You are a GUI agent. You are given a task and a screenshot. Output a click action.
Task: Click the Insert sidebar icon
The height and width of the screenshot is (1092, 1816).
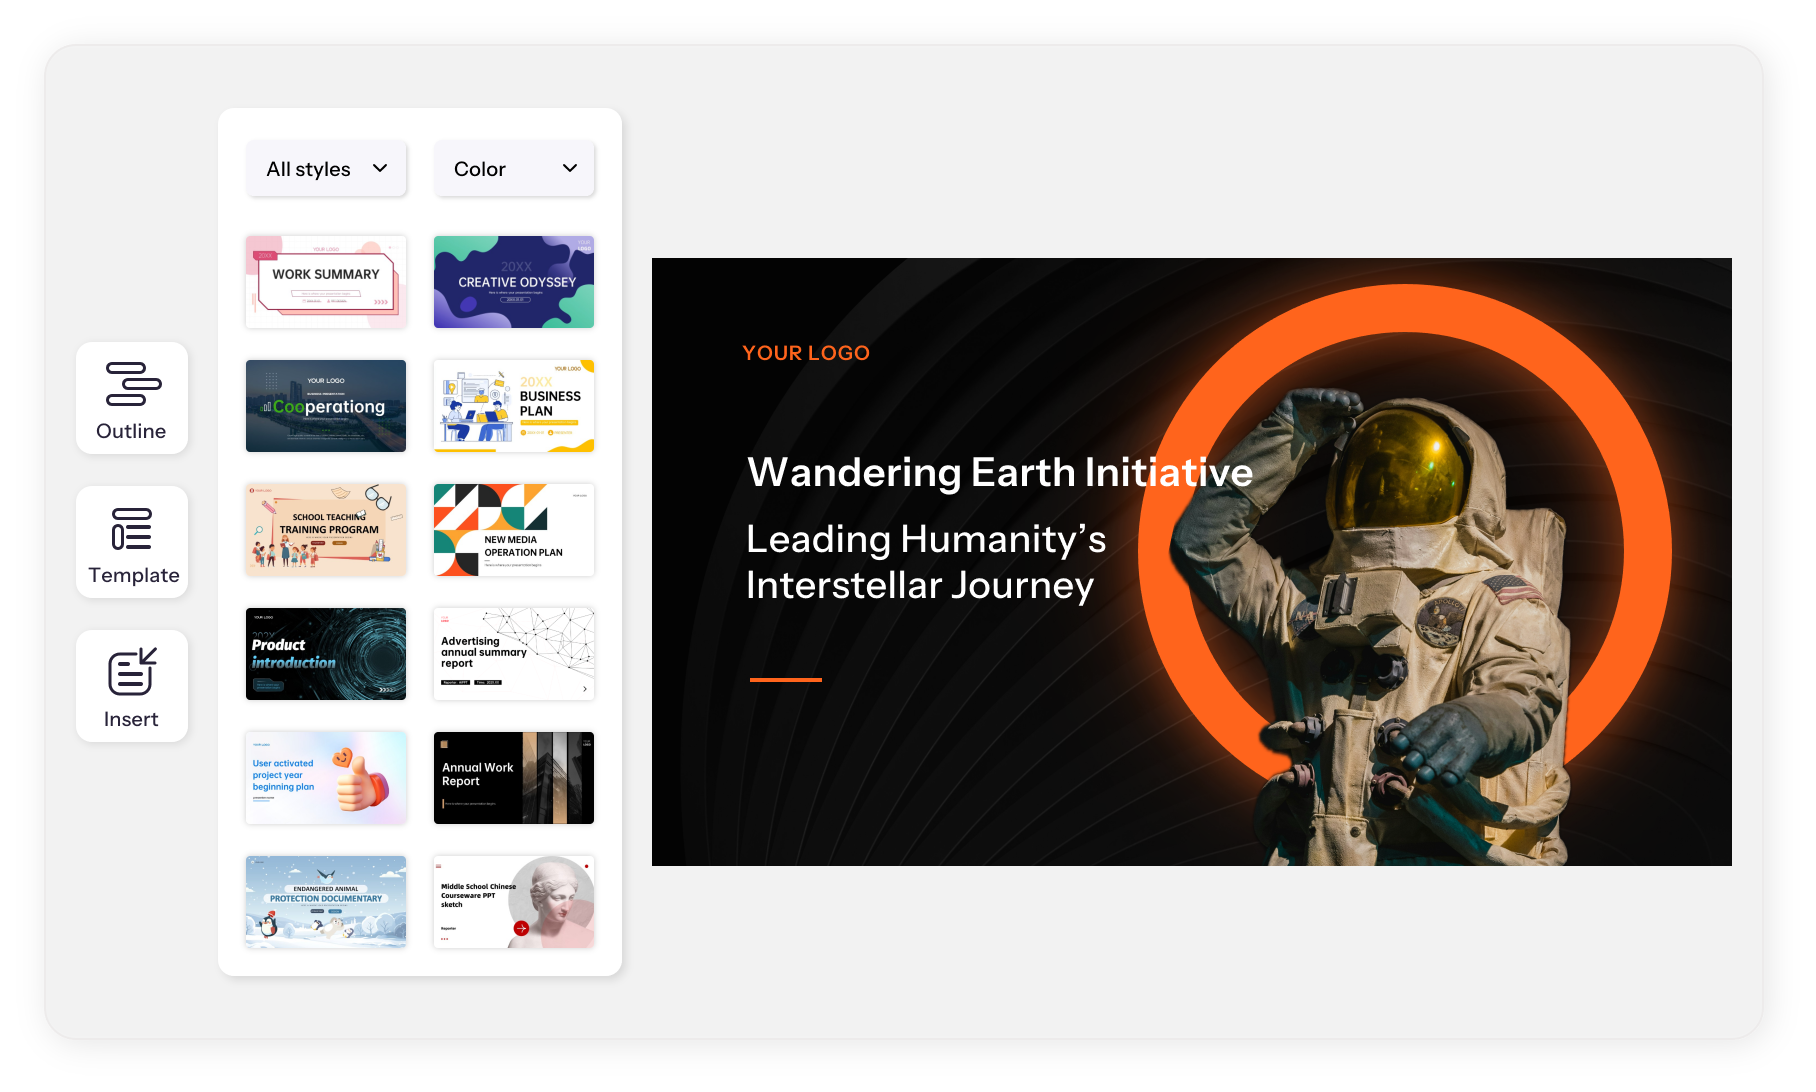pos(132,686)
